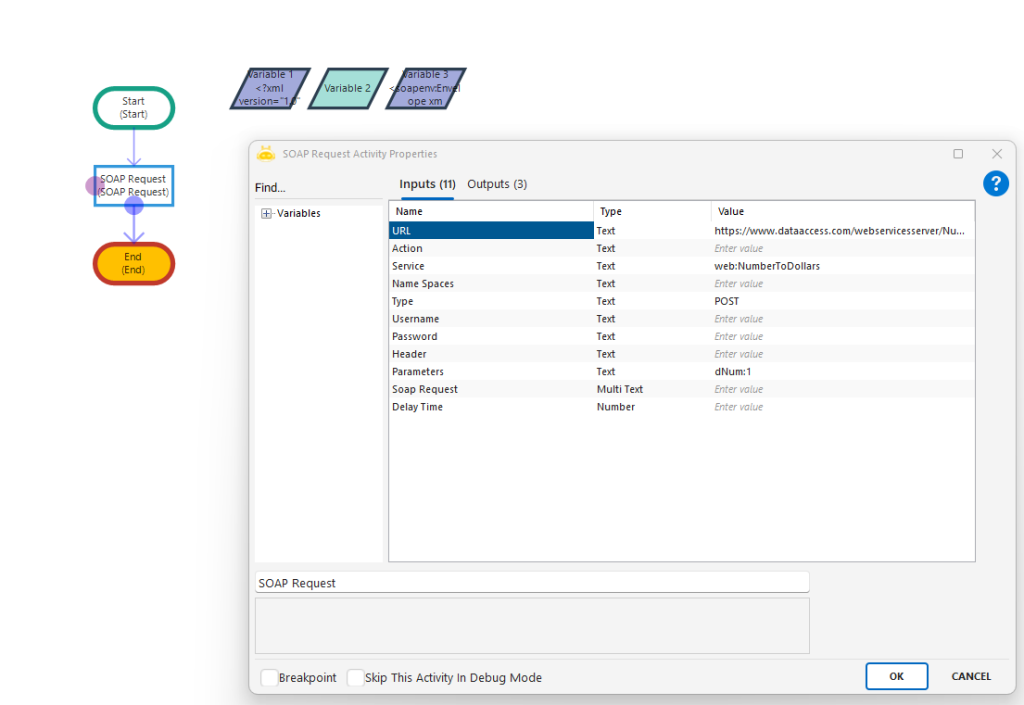Click the CANCEL button

[x=970, y=676]
